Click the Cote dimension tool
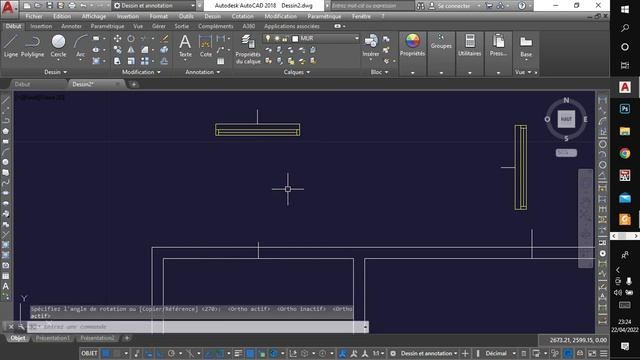The width and height of the screenshot is (640, 360). tap(205, 46)
